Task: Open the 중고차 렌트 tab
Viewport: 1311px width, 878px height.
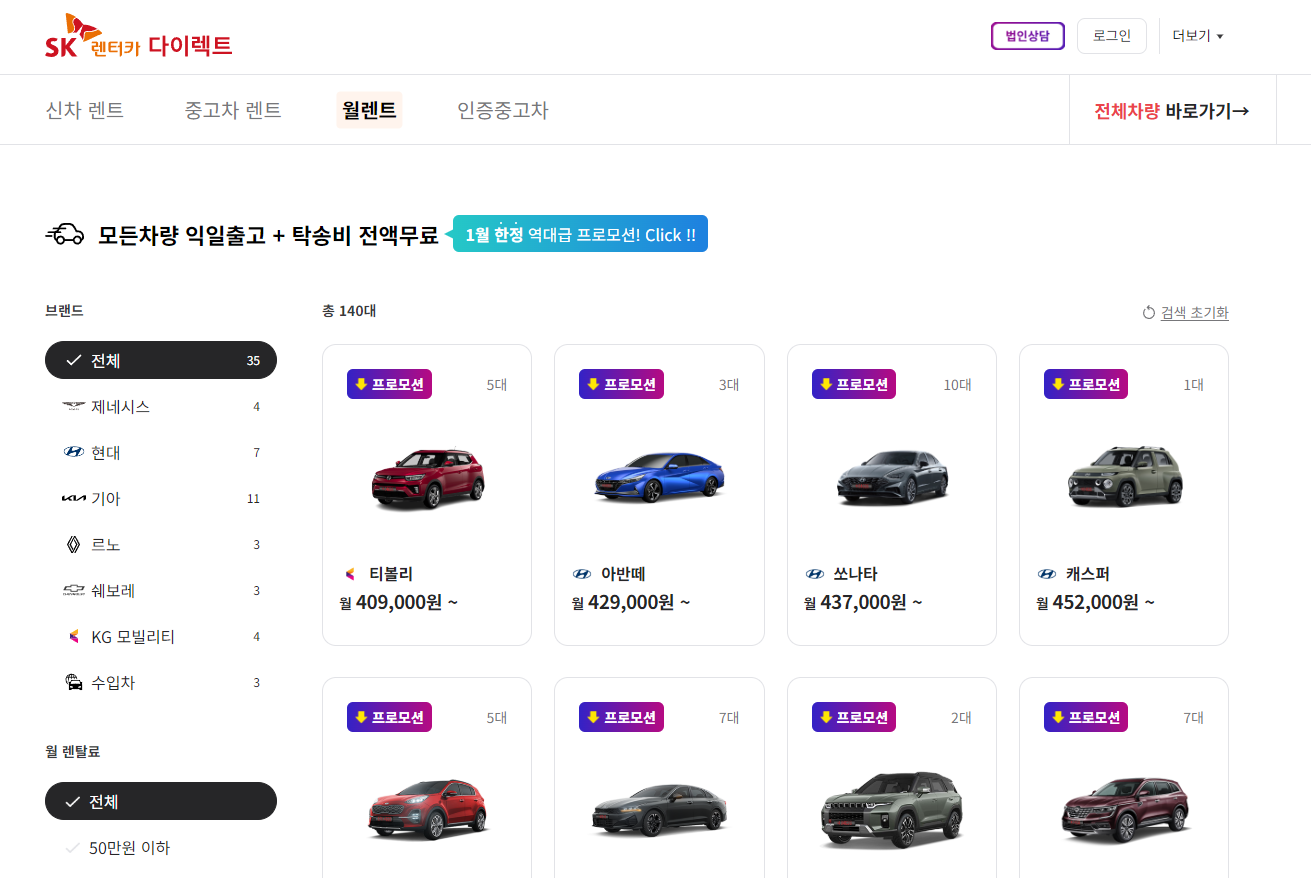Action: point(233,110)
